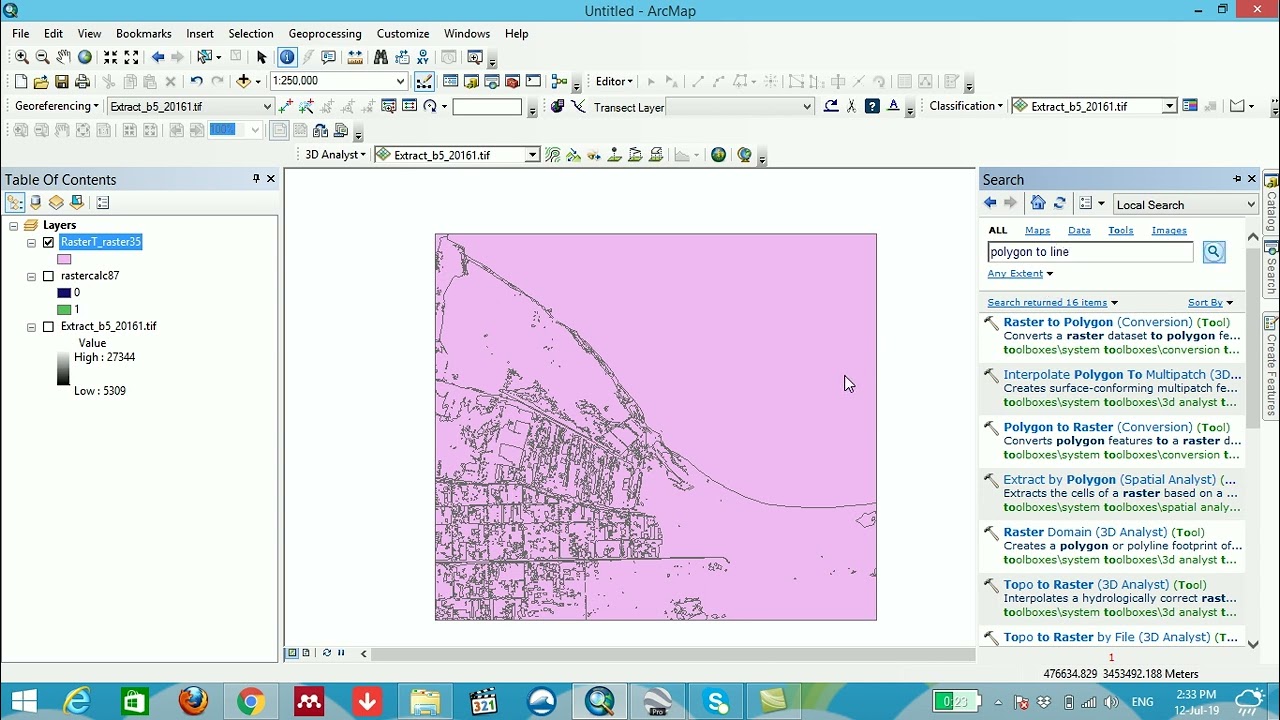Enable the Extract_b5_20161.tif layer checkbox
Screen dimensions: 1280x720
48,327
